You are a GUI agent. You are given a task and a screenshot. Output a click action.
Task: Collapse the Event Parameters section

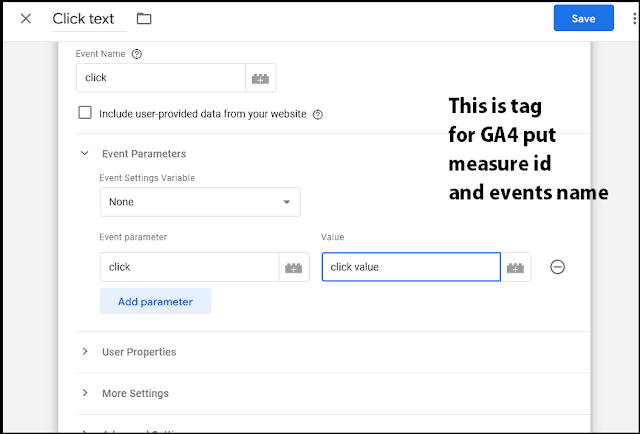coord(85,154)
